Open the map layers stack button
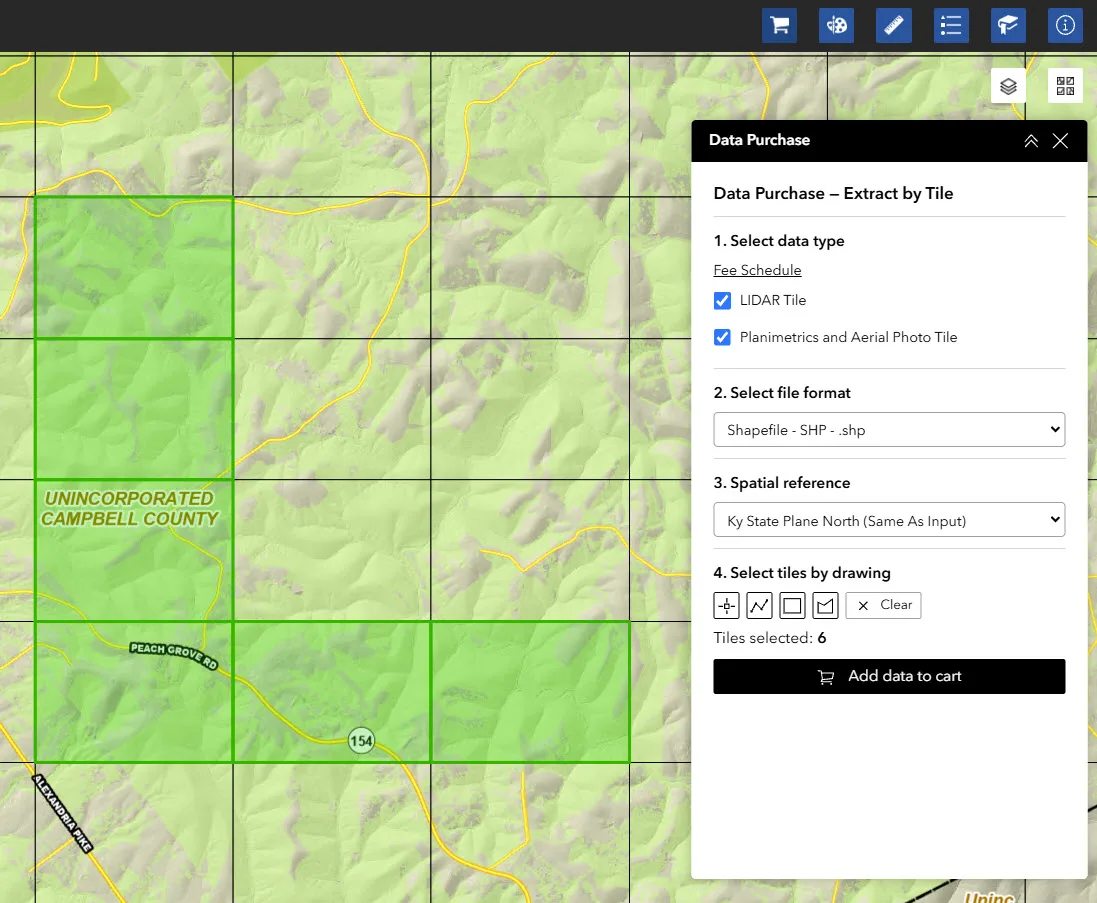1097x903 pixels. tap(1008, 86)
